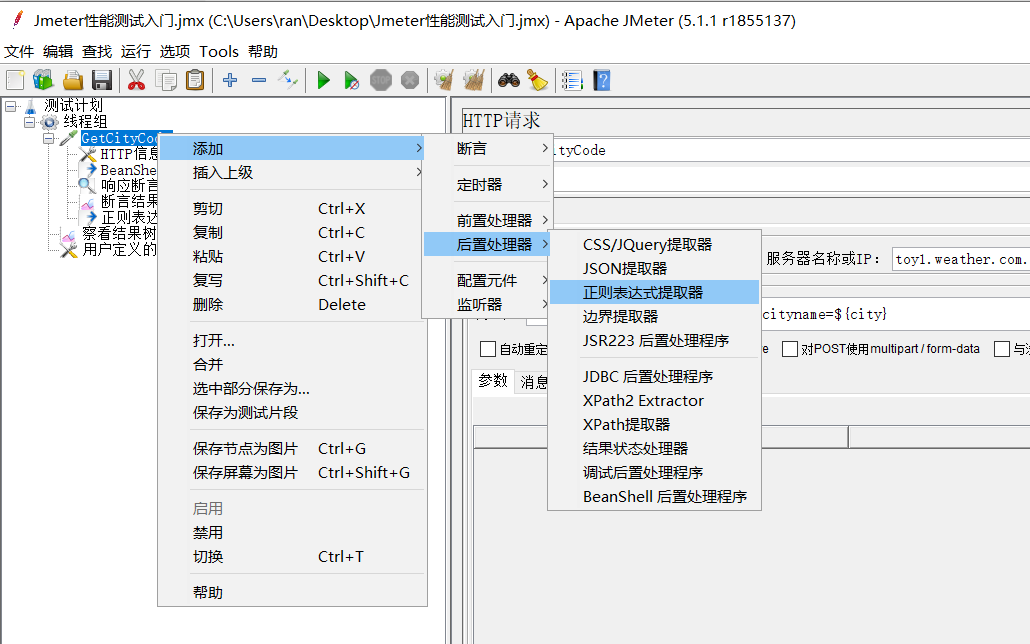
Task: Open the 帮助 menu bar item
Action: 263,51
